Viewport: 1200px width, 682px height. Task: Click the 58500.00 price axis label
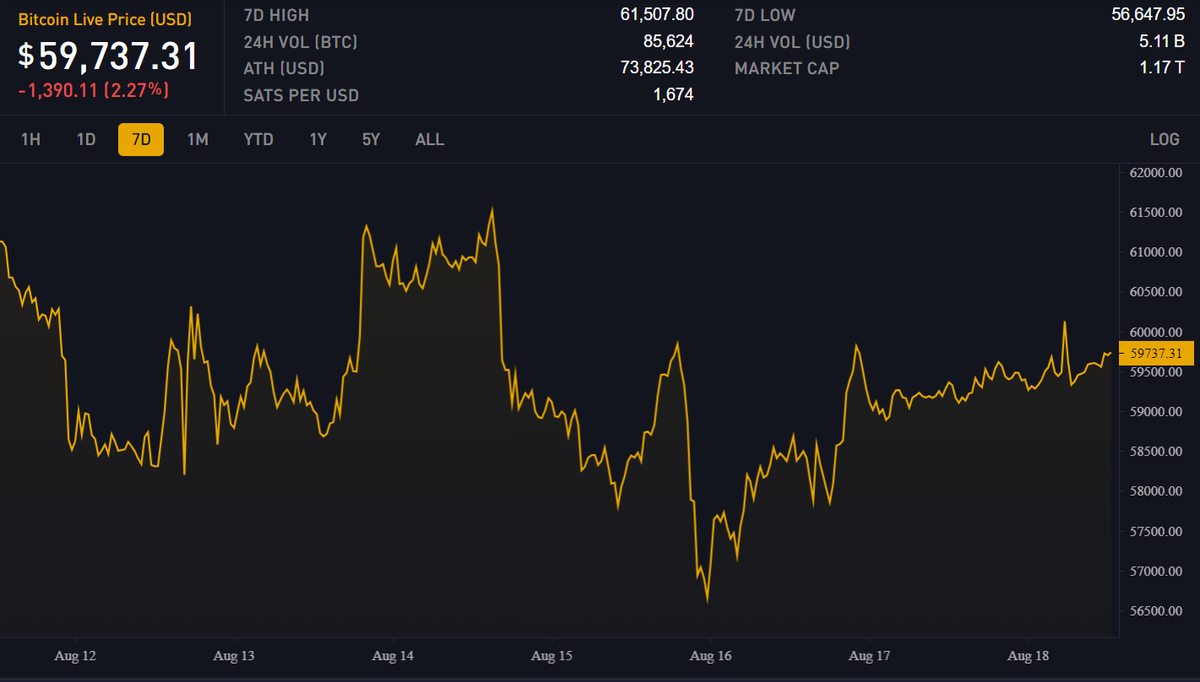point(1156,452)
